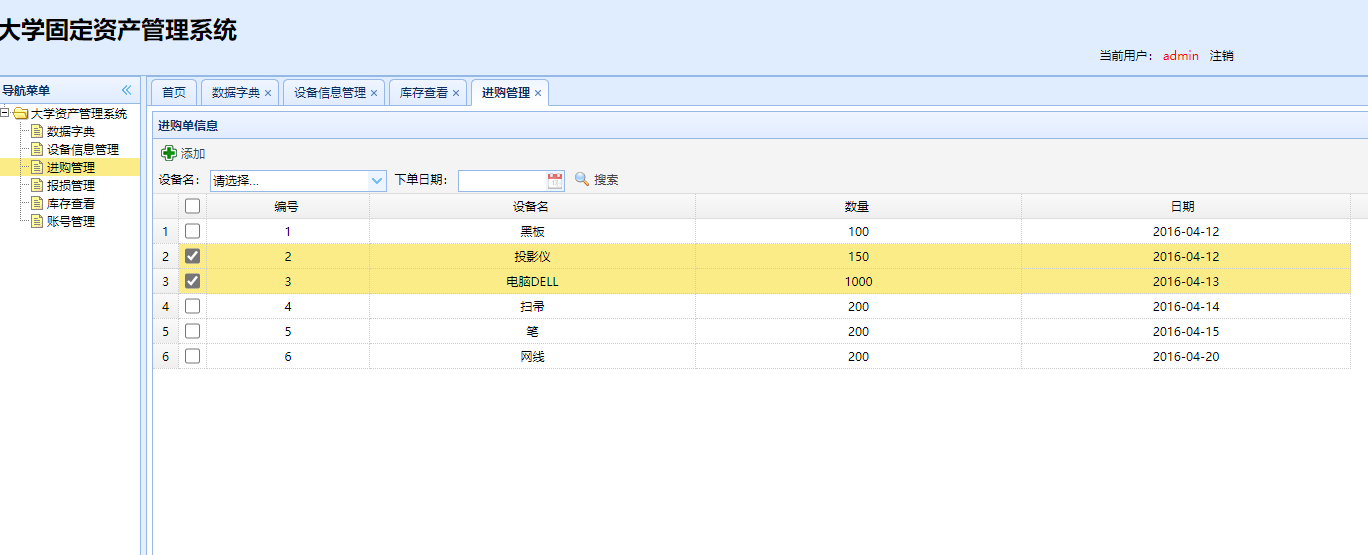
Task: Click the green plus add icon
Action: pos(169,153)
